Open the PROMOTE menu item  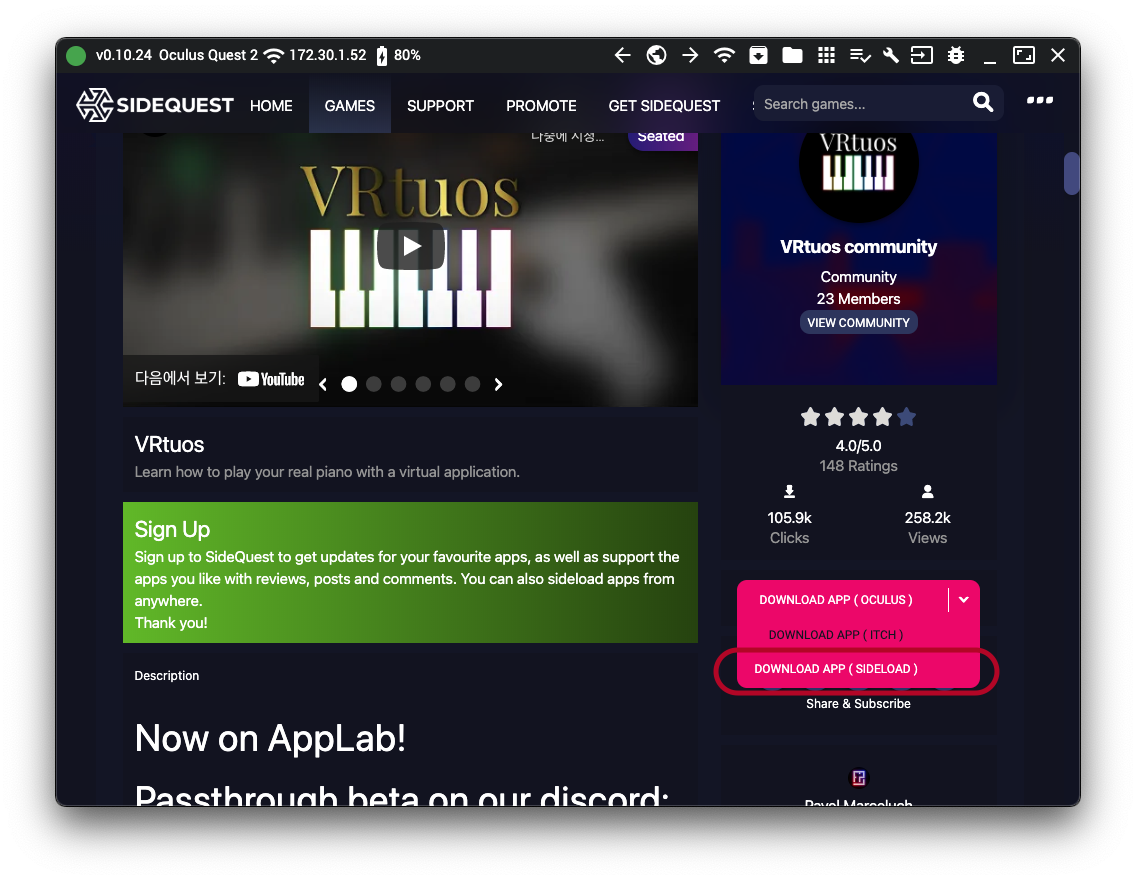click(x=541, y=106)
